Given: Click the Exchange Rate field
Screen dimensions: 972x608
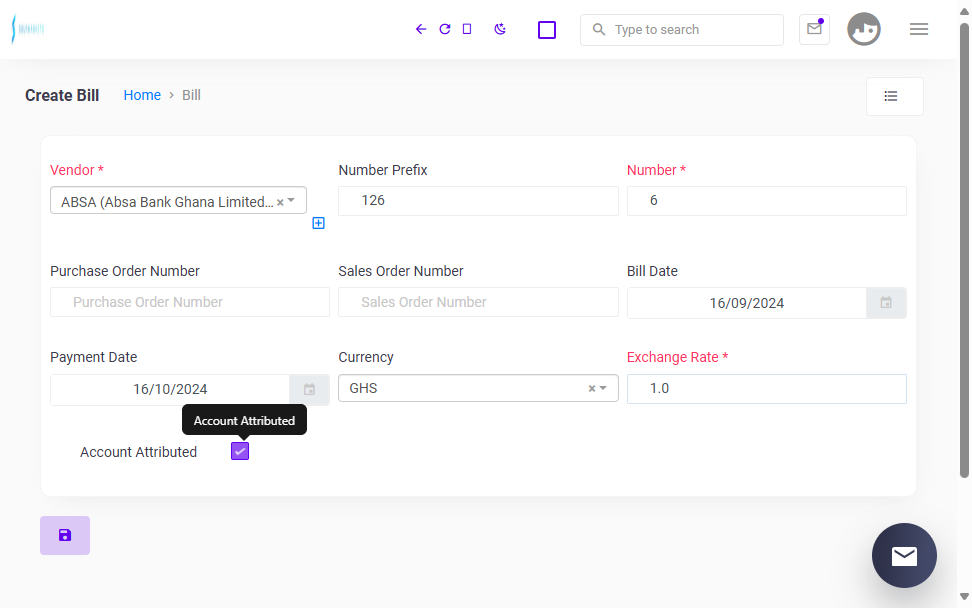Looking at the screenshot, I should pyautogui.click(x=766, y=389).
